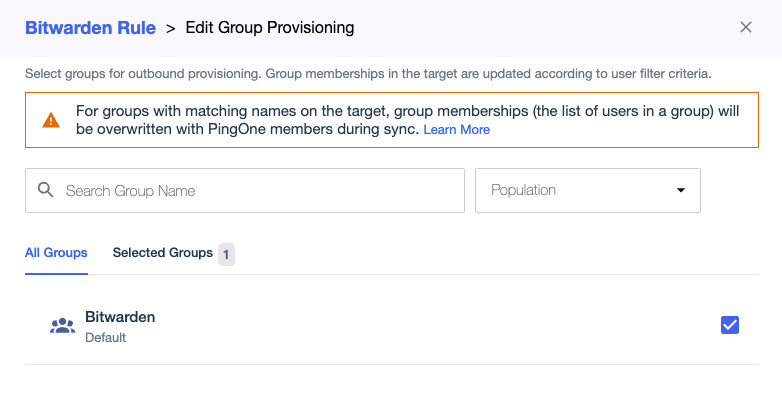The width and height of the screenshot is (782, 414).
Task: Click the Bitwarden Rule breadcrumb link
Action: (90, 28)
